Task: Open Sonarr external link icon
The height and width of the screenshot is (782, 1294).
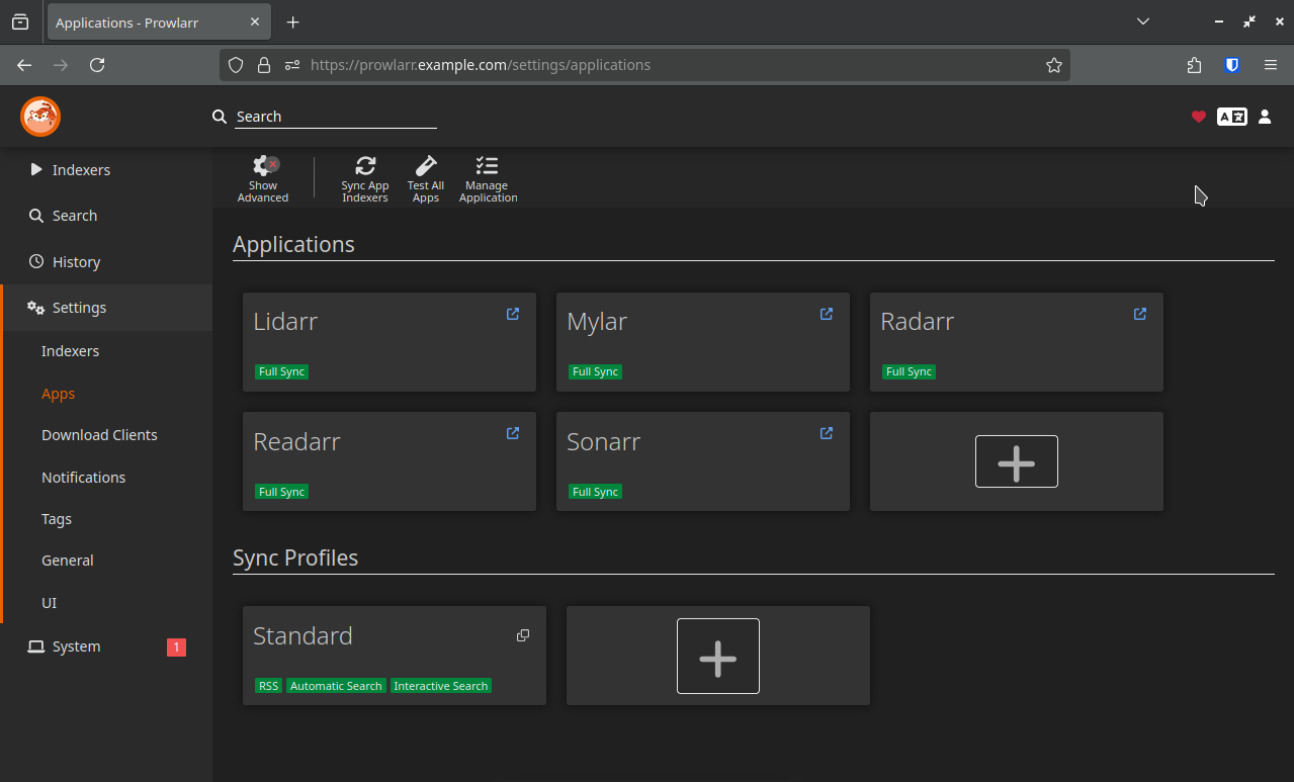Action: click(x=827, y=434)
